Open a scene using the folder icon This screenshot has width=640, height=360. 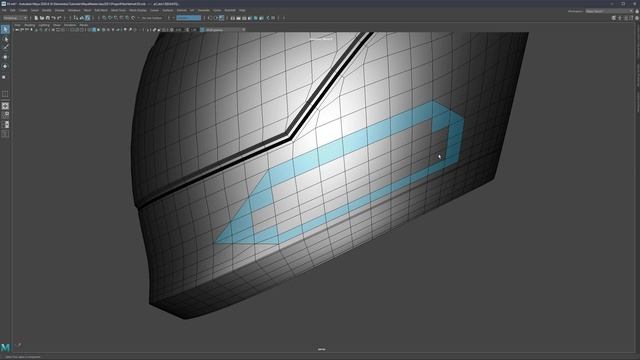[x=42, y=18]
